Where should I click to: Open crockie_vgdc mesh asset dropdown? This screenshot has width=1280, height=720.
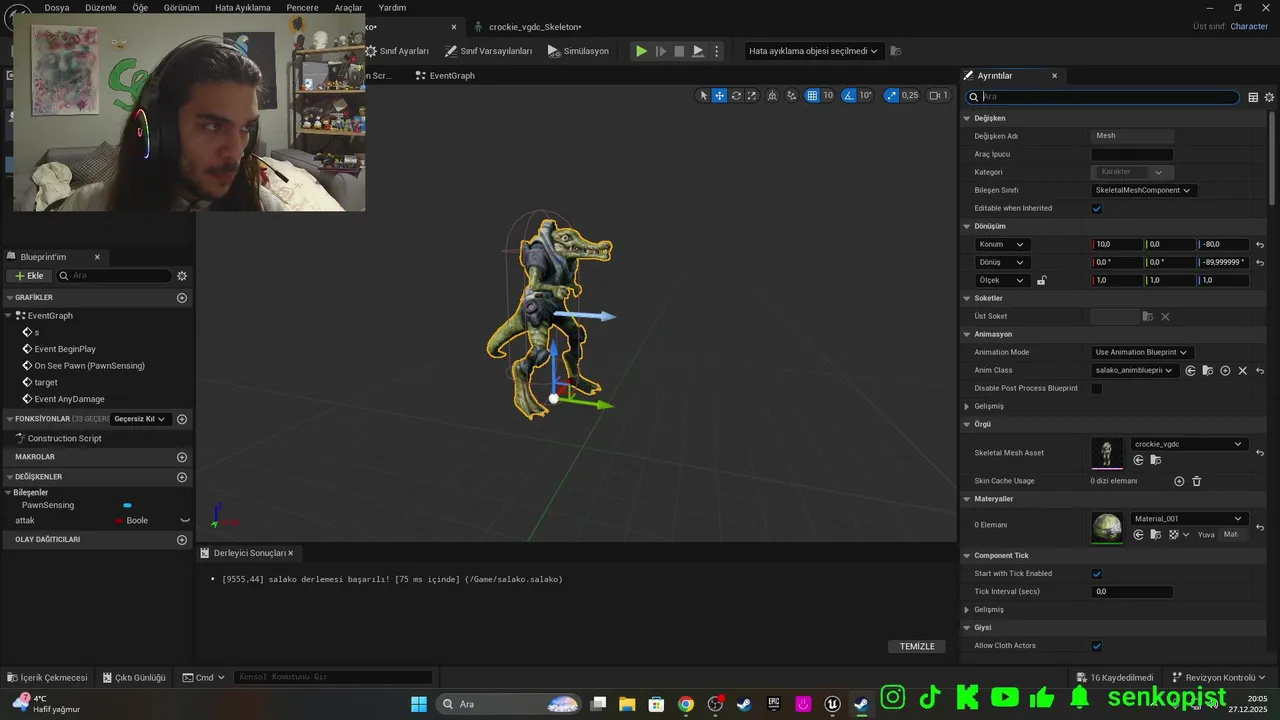(1189, 444)
